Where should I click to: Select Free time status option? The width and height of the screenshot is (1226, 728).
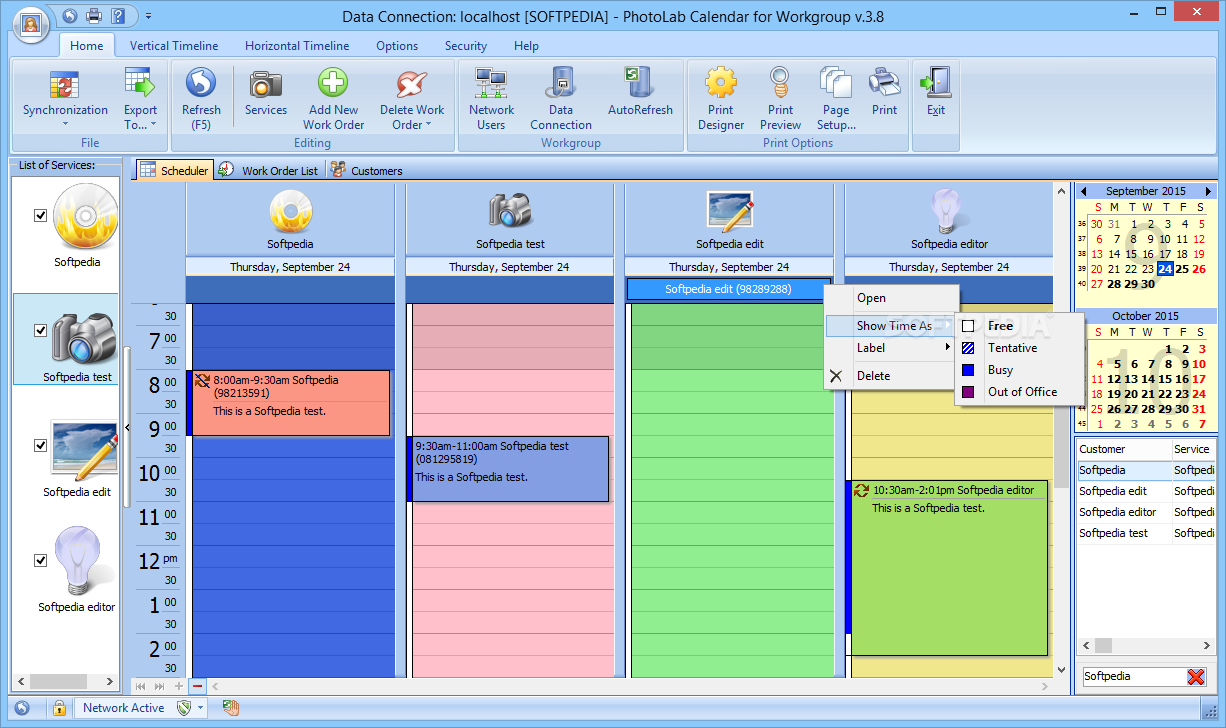1020,326
